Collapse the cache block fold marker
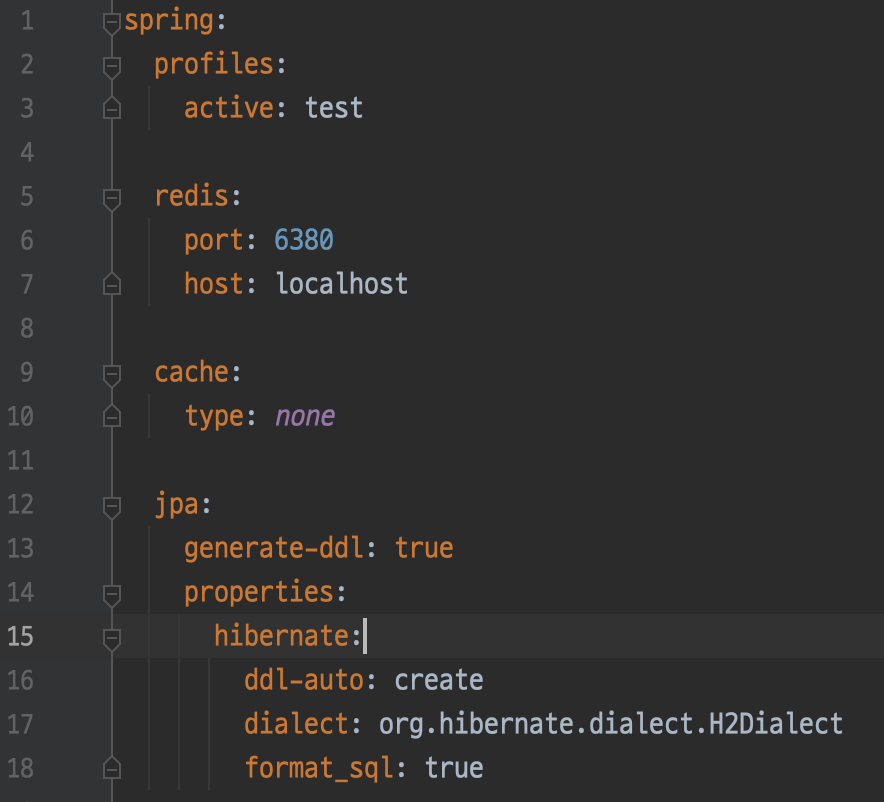The height and width of the screenshot is (802, 884). 112,375
